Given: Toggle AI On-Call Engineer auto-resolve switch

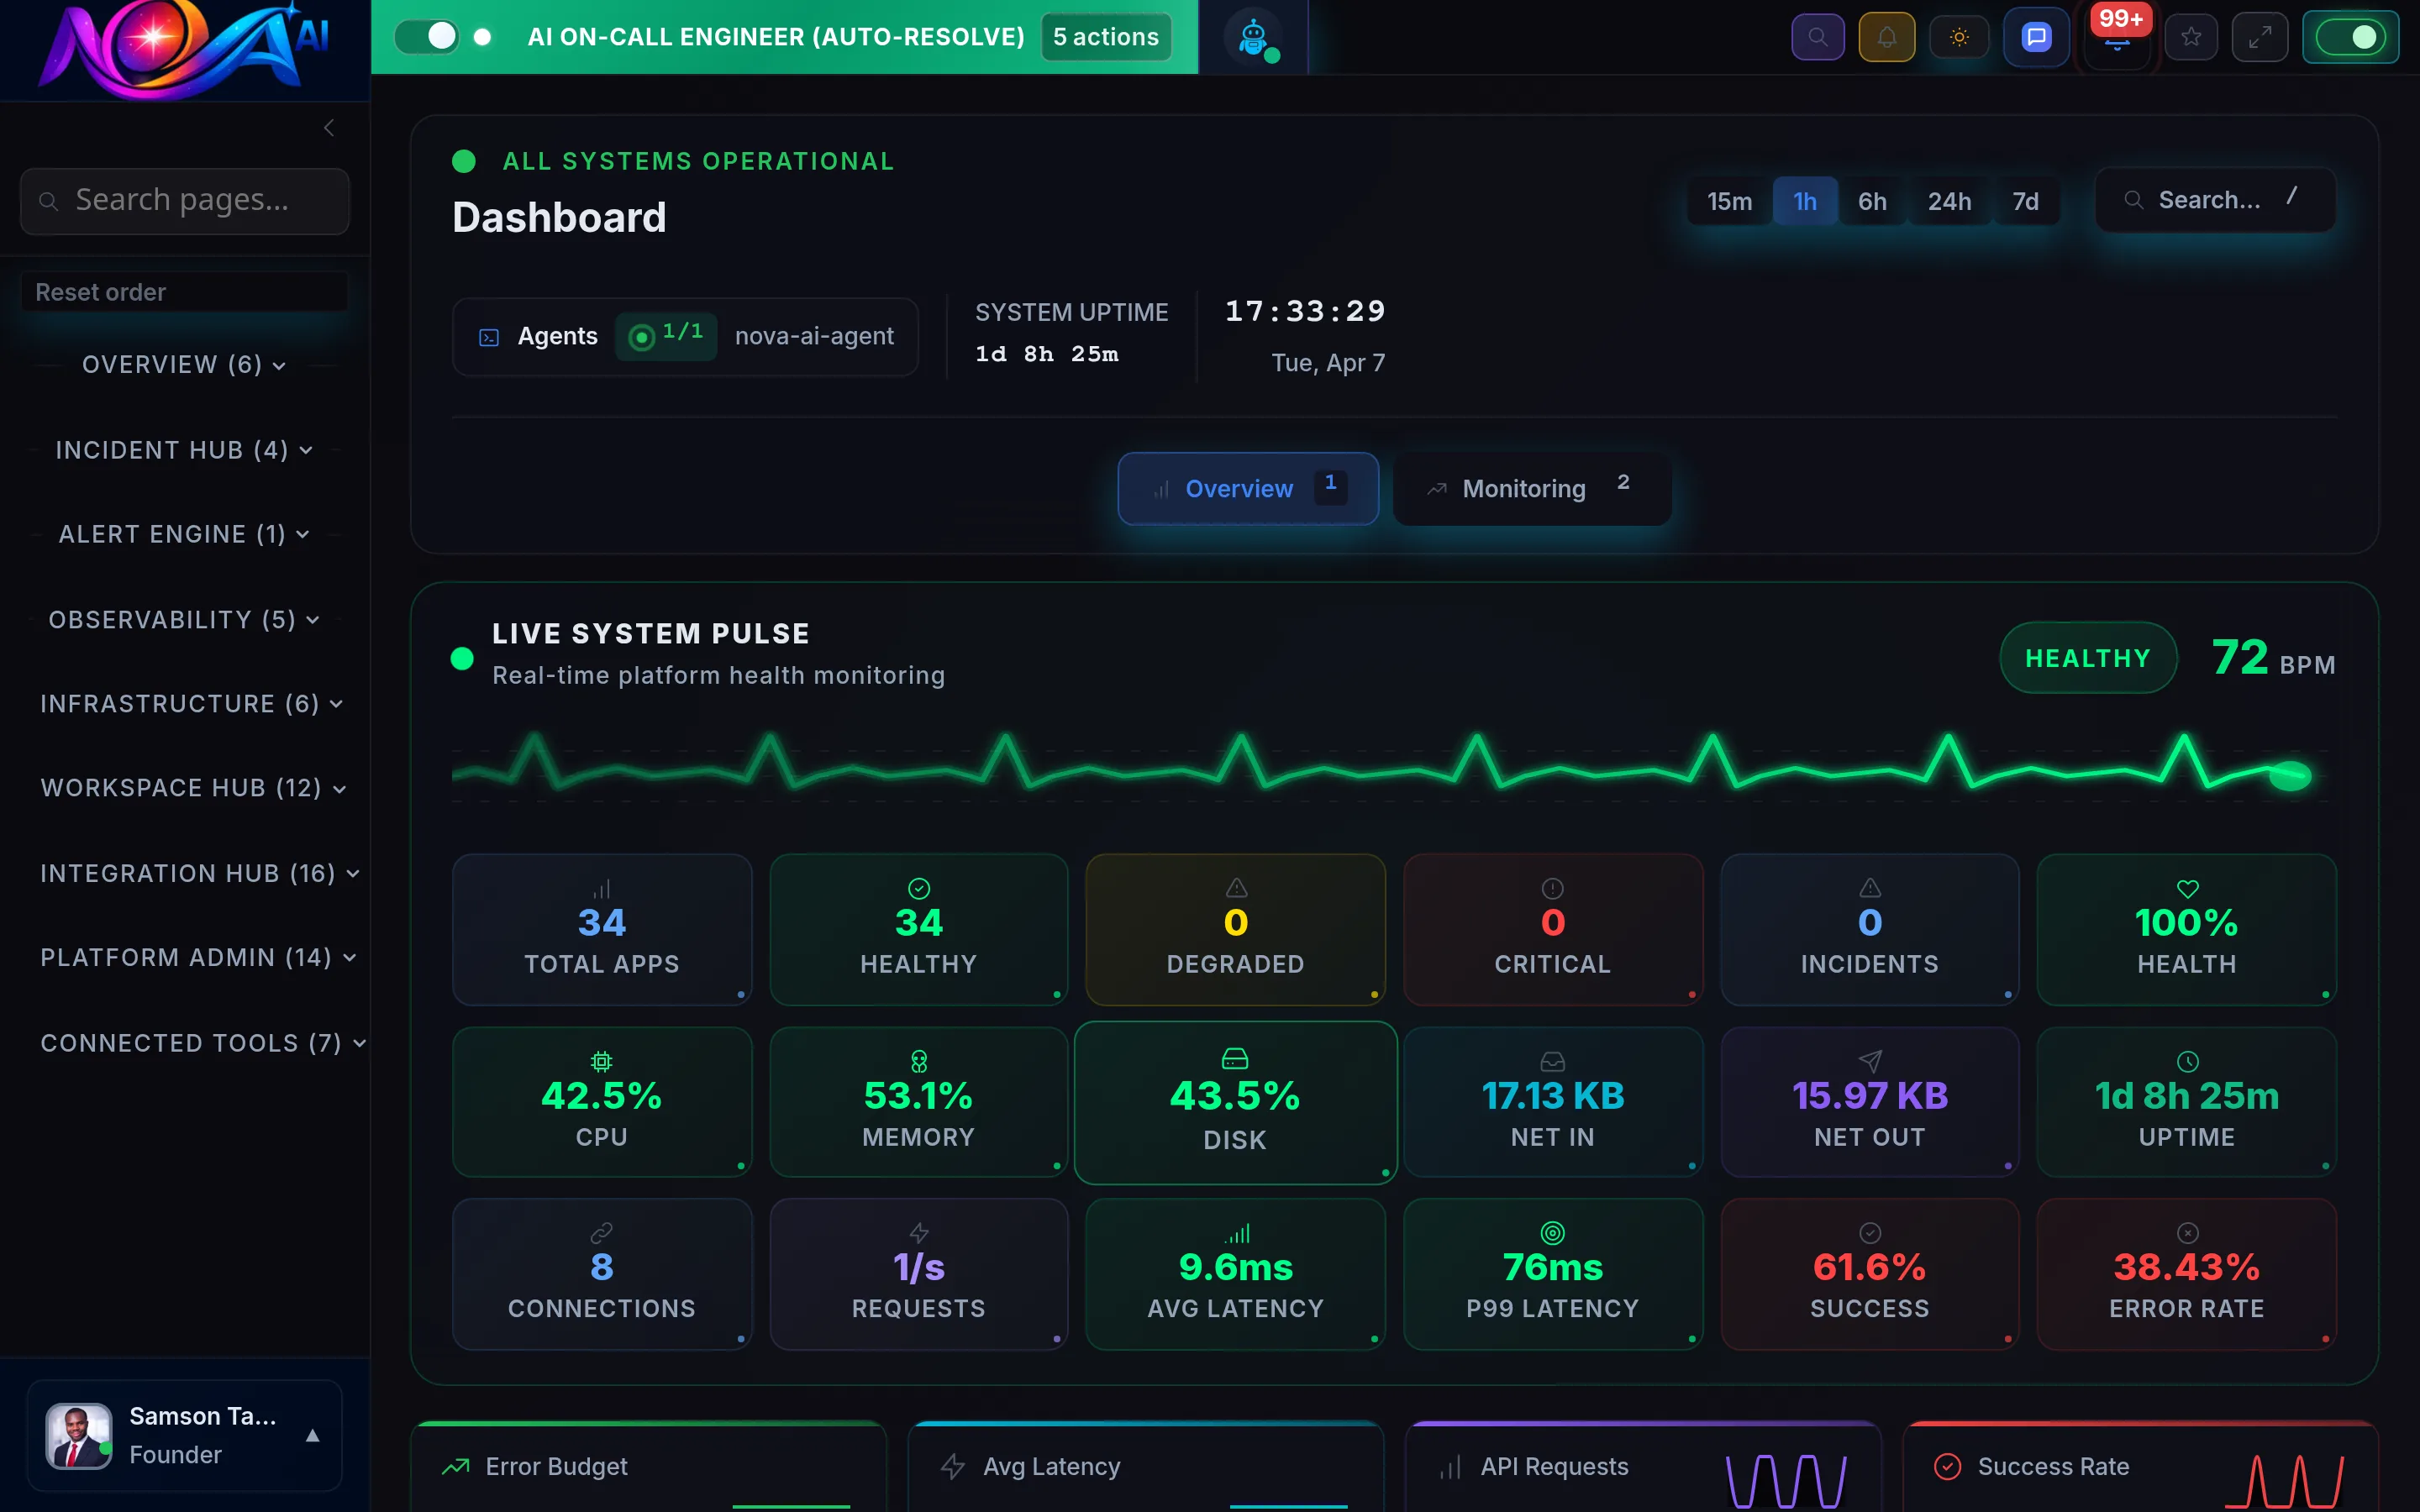Looking at the screenshot, I should tap(427, 37).
